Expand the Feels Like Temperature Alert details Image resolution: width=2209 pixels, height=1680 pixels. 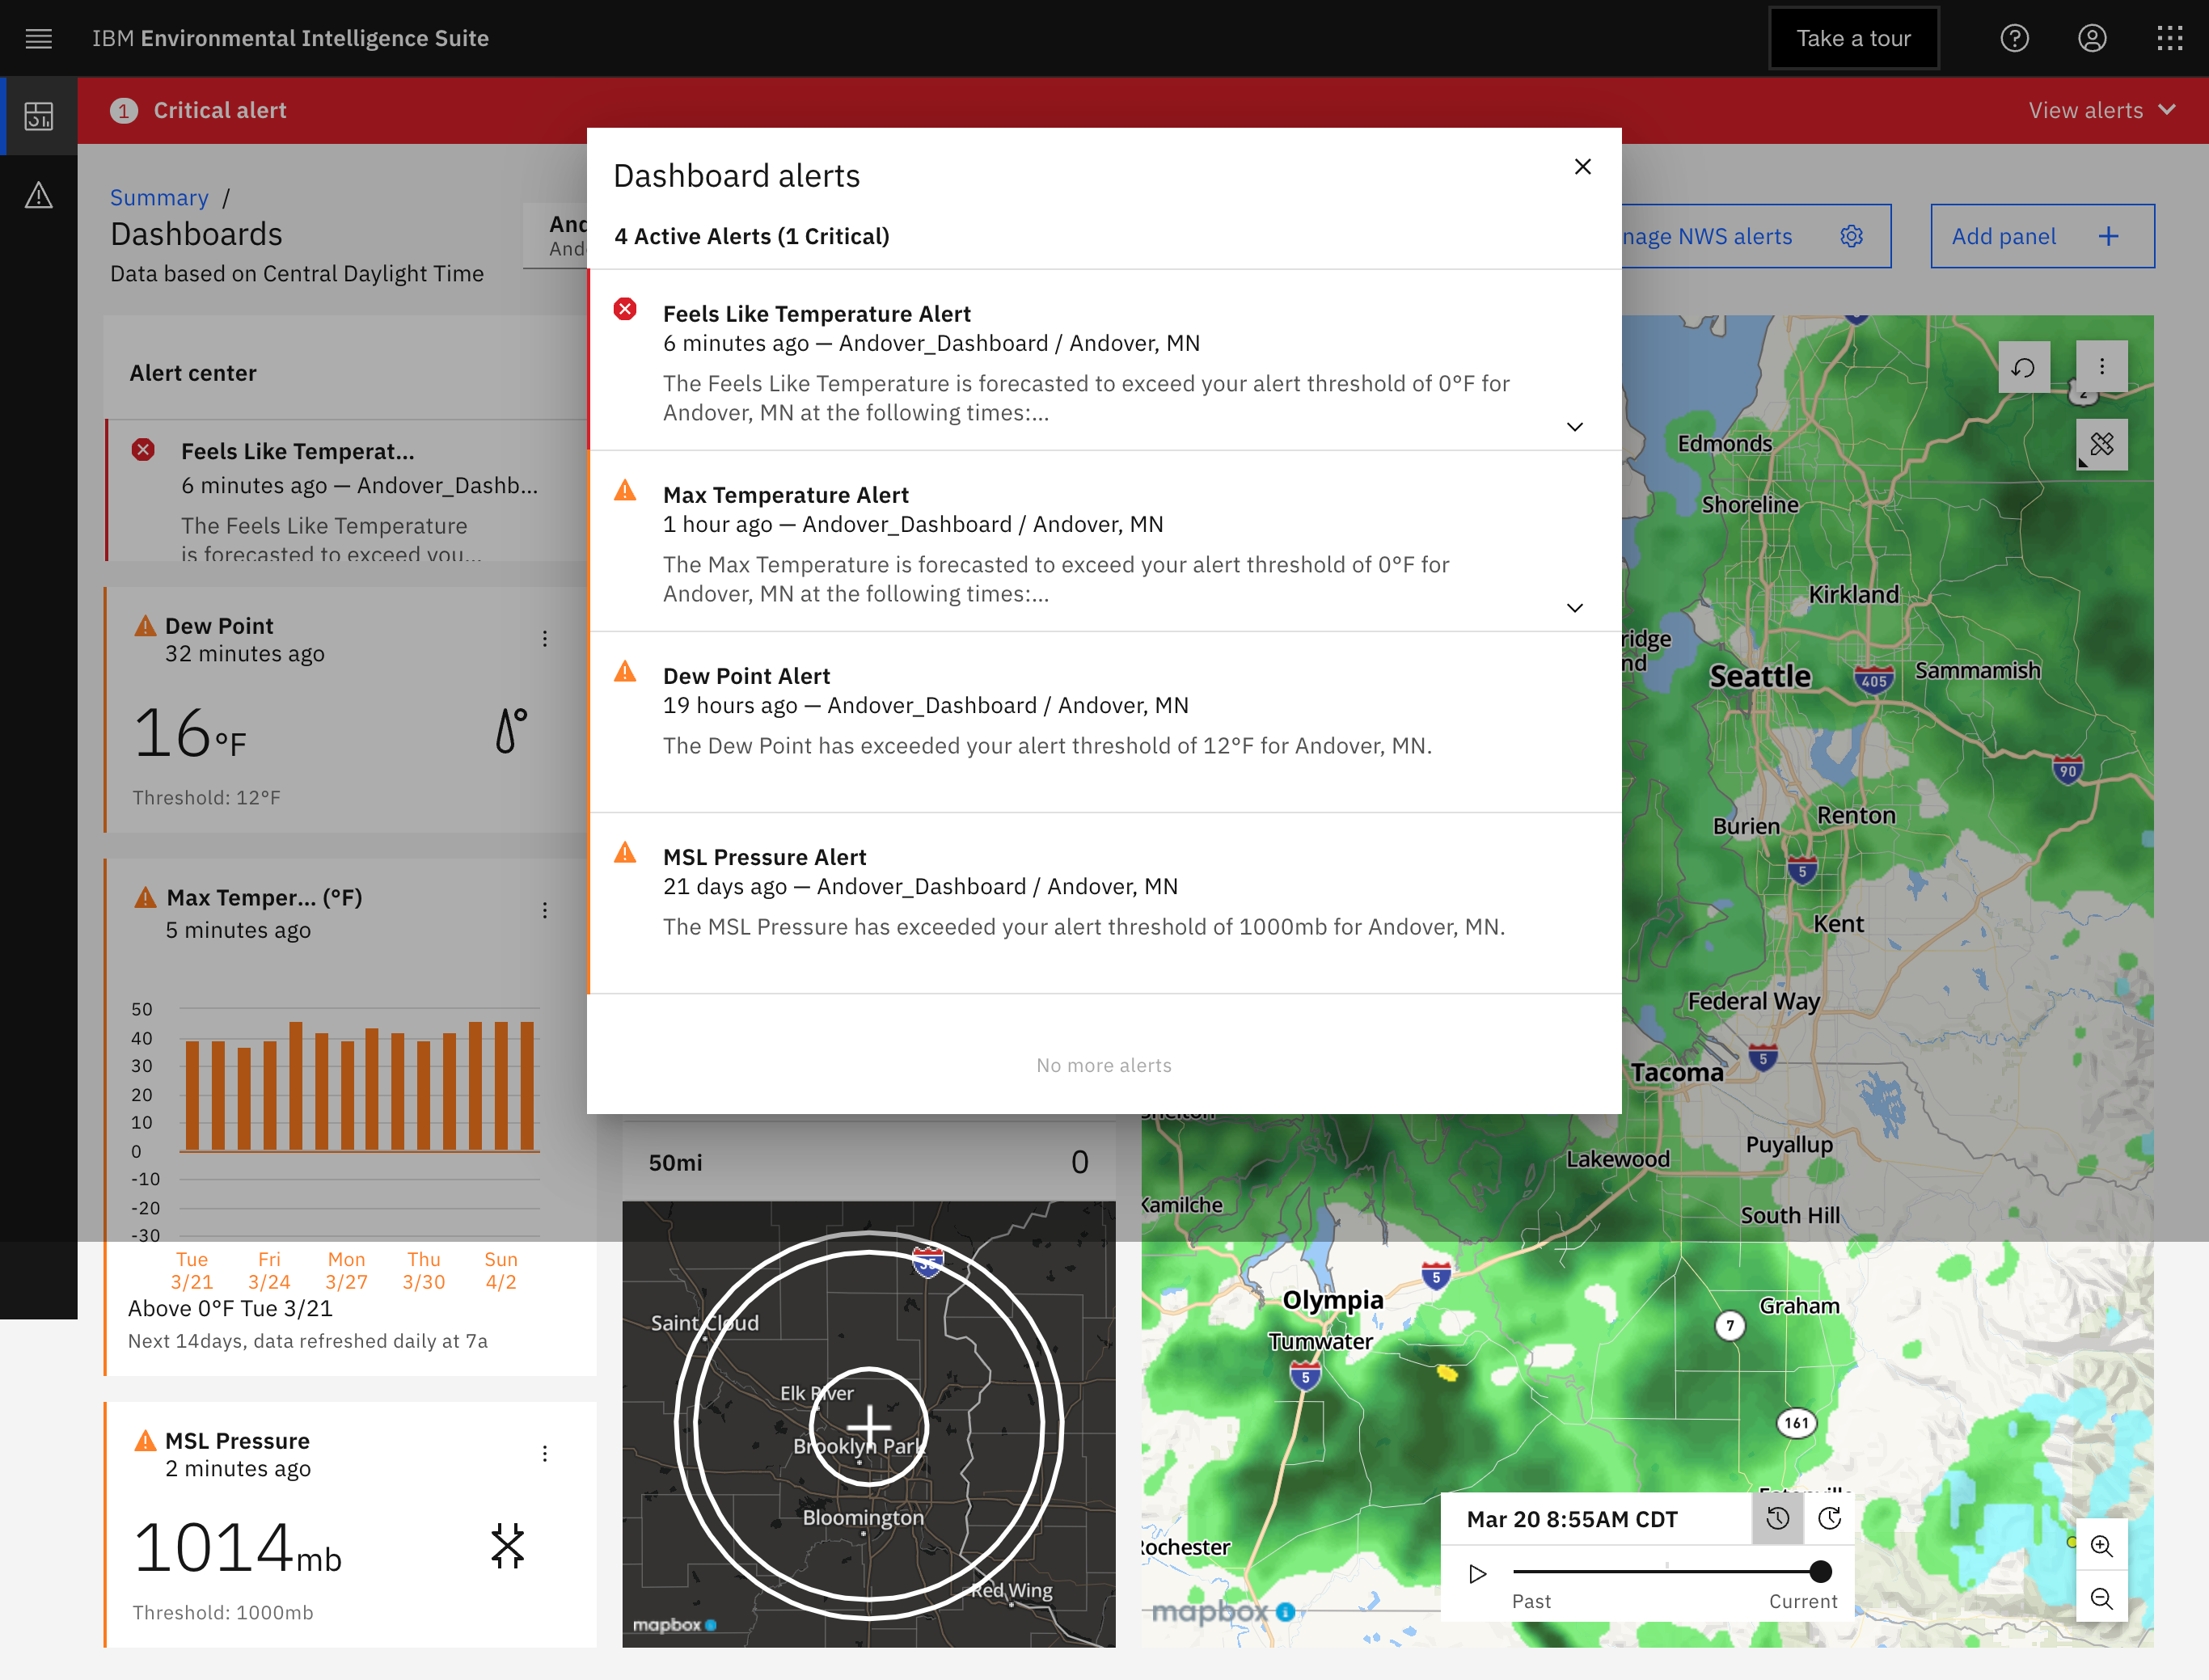coord(1574,427)
